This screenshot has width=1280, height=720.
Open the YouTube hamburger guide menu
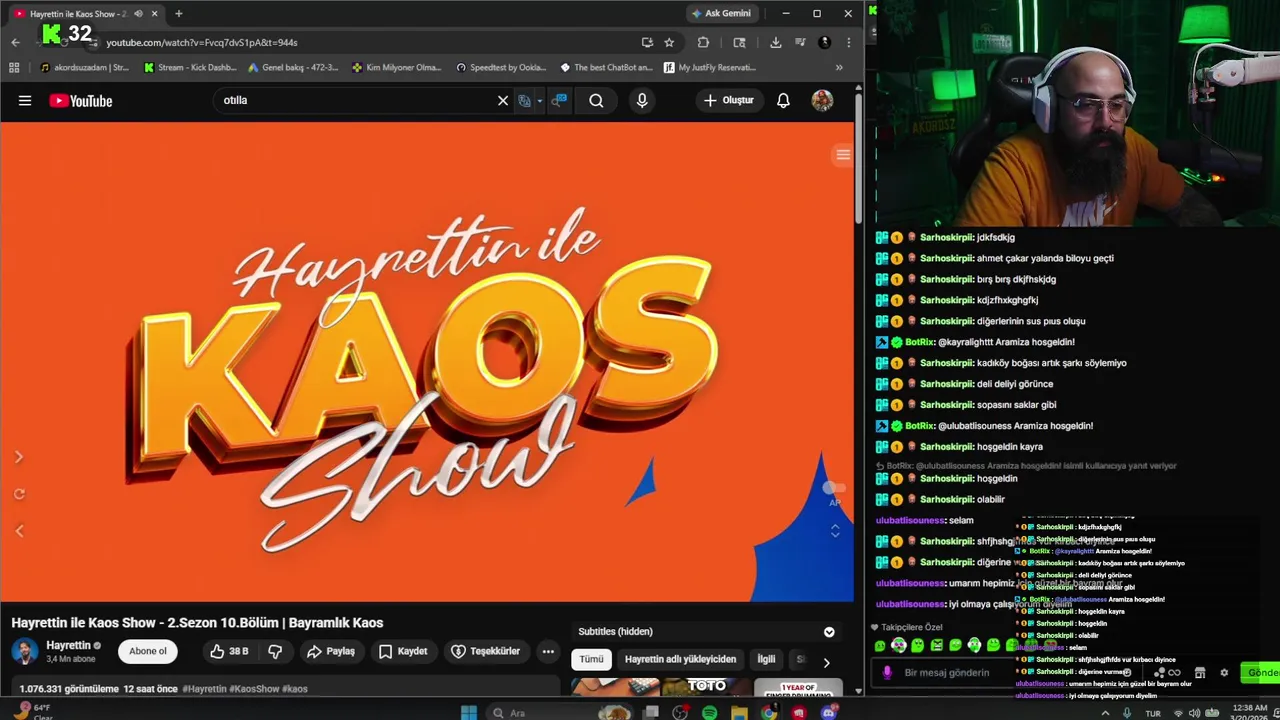click(25, 100)
